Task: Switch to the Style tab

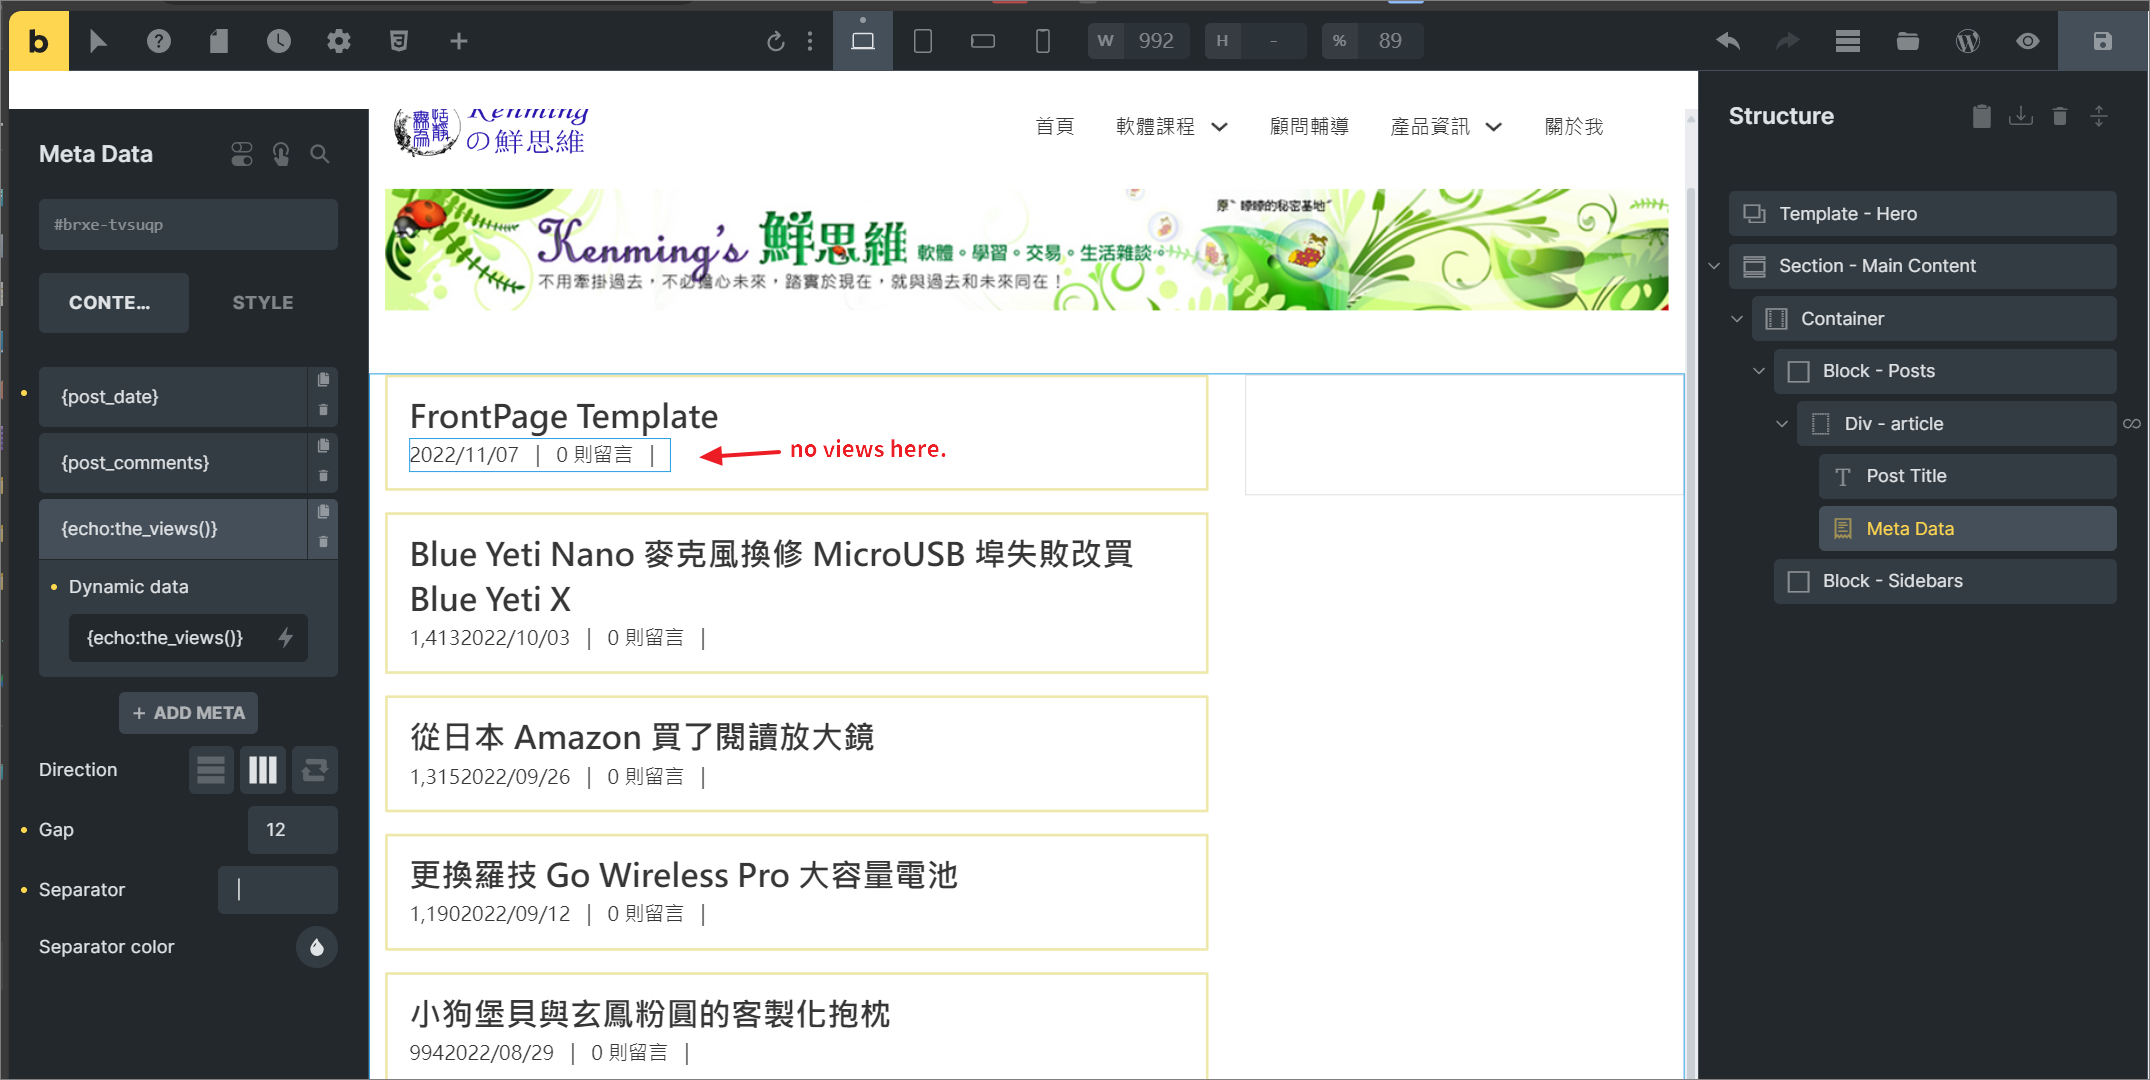Action: point(263,303)
